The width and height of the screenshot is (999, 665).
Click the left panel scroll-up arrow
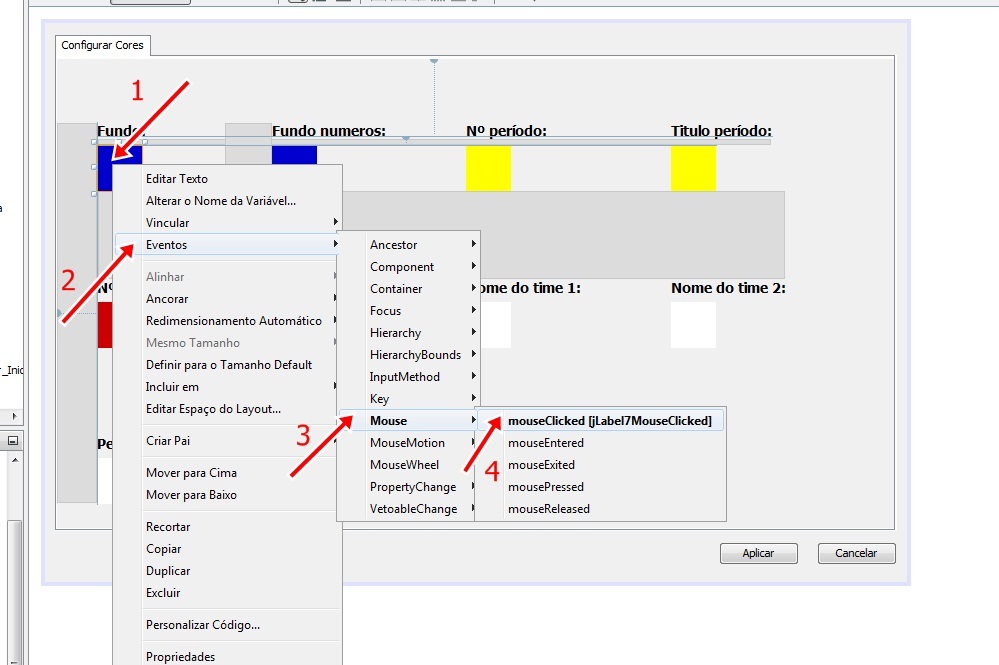pyautogui.click(x=15, y=459)
